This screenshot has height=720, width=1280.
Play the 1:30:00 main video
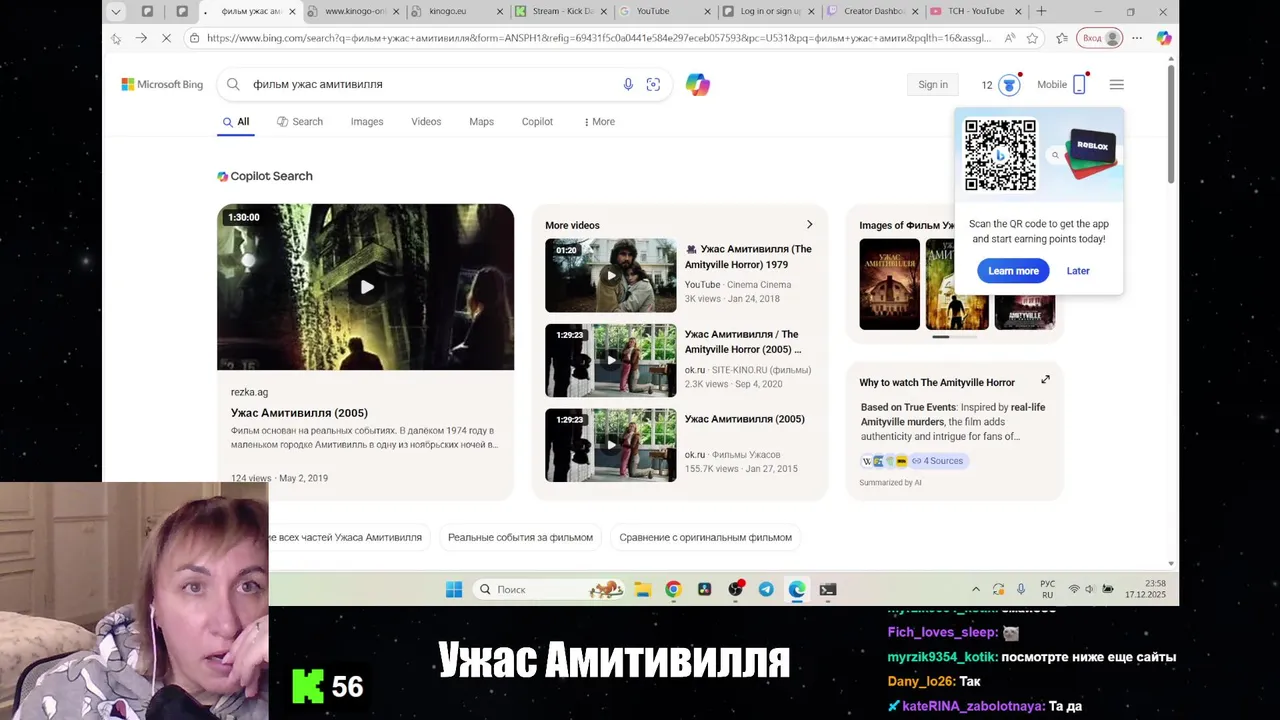[x=366, y=287]
